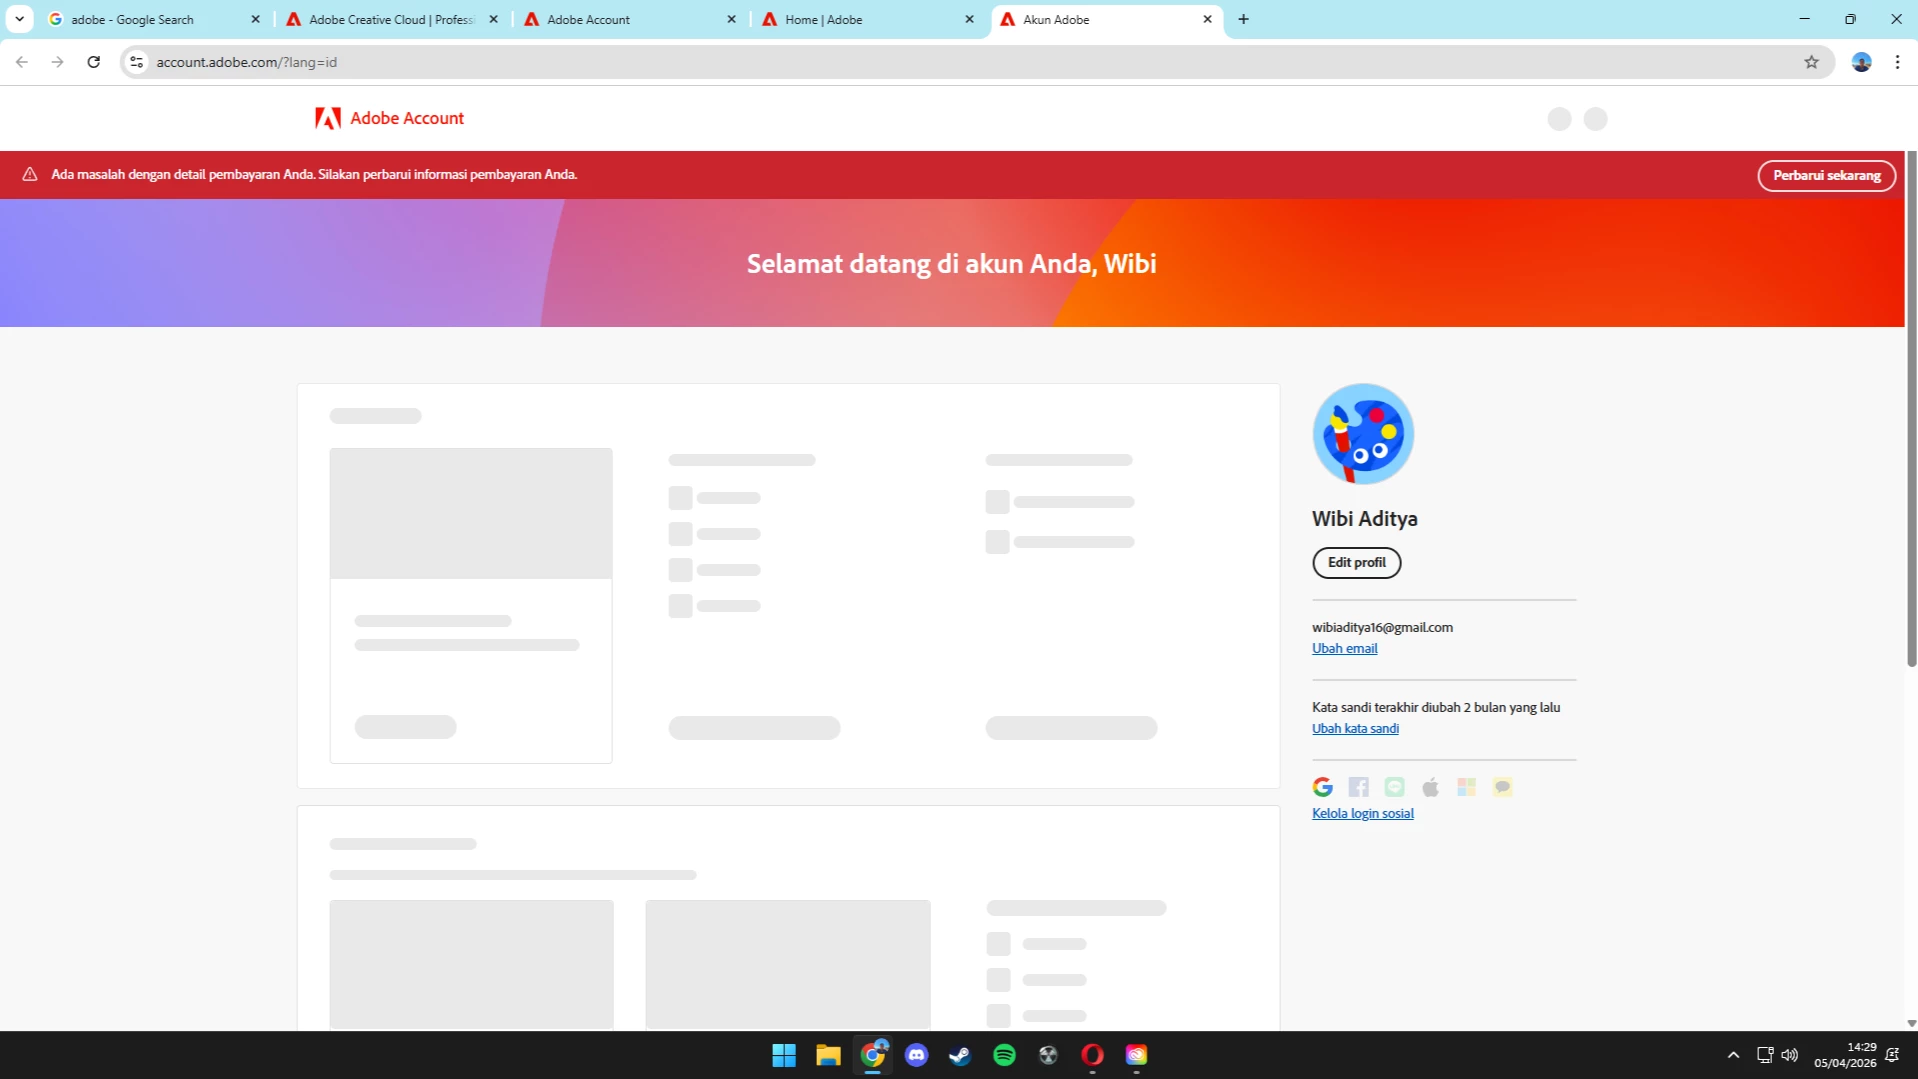Click the Apple social login icon
The image size is (1918, 1079).
(1430, 787)
